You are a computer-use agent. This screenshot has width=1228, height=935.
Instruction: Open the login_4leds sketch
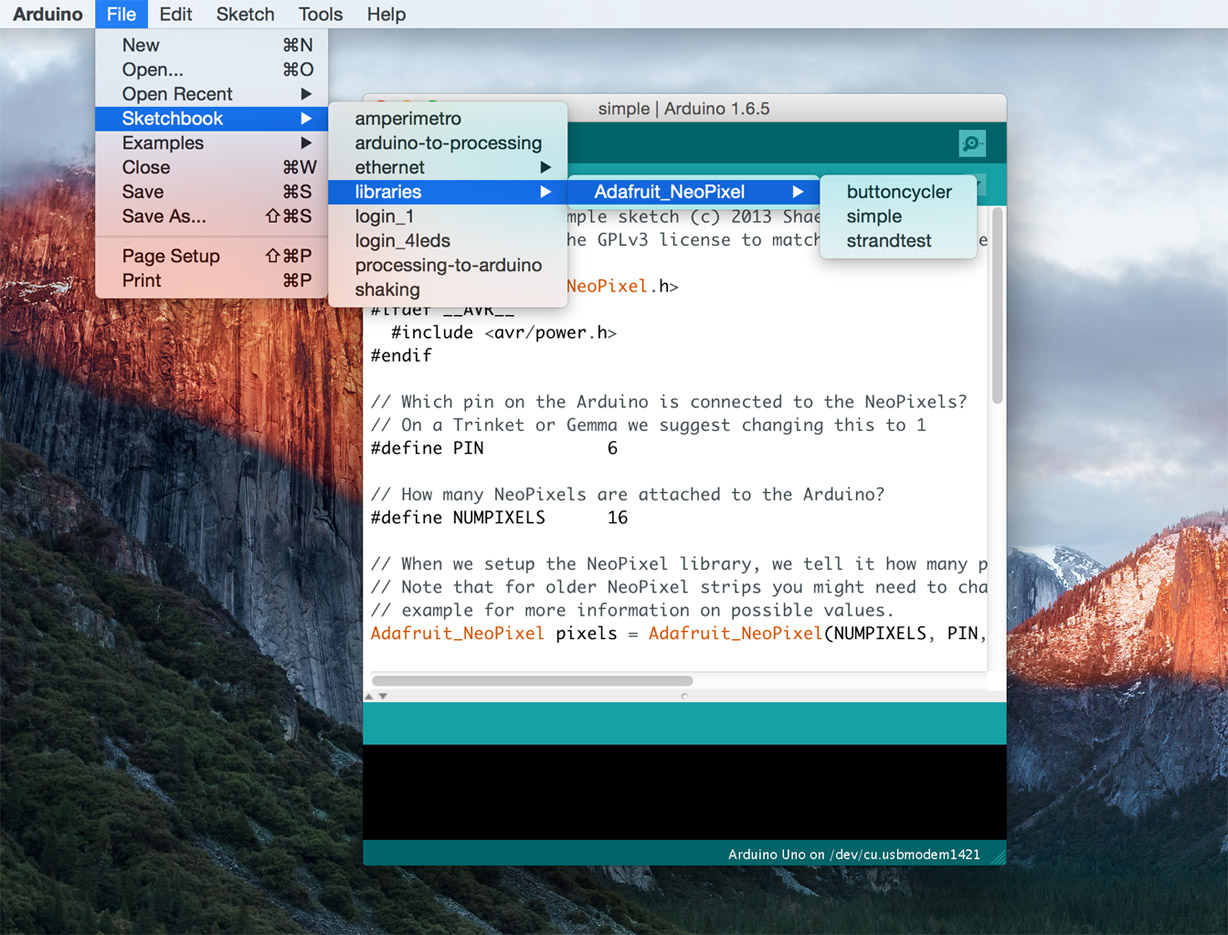pos(448,241)
